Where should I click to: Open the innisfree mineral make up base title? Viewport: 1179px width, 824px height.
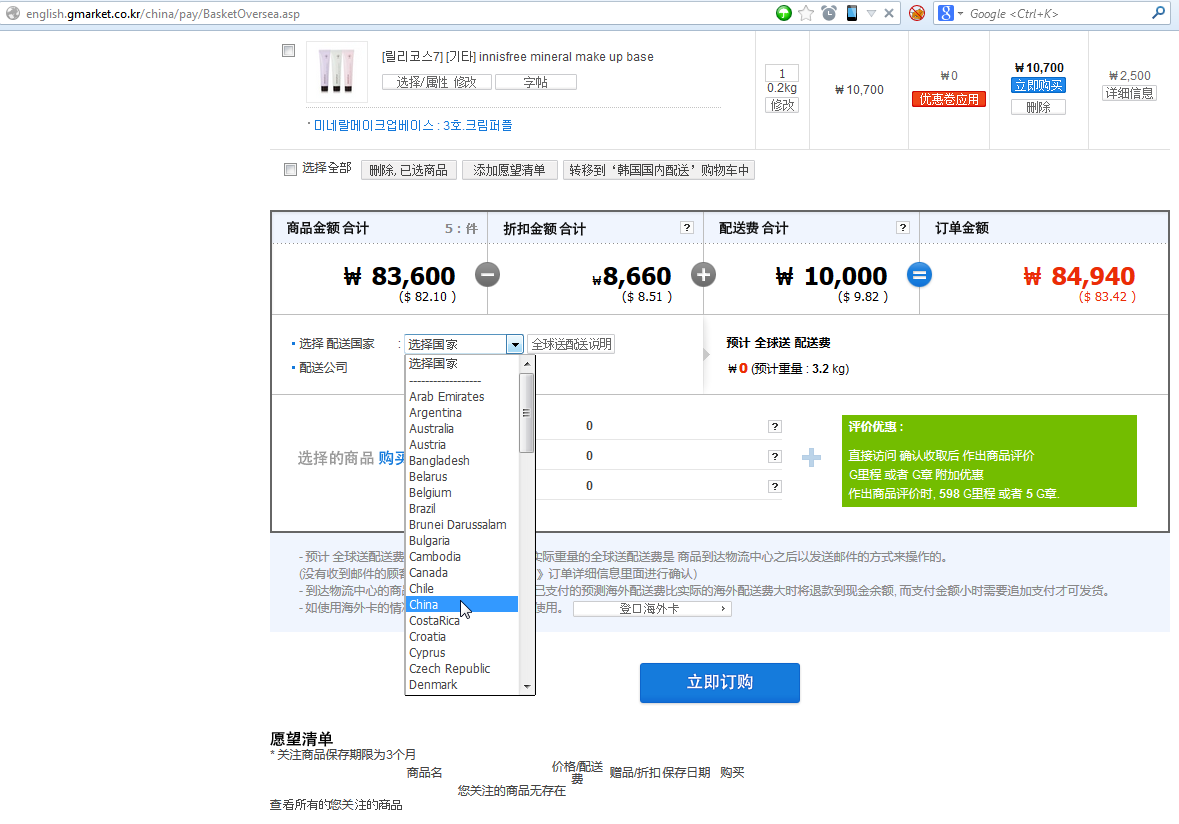(x=517, y=56)
